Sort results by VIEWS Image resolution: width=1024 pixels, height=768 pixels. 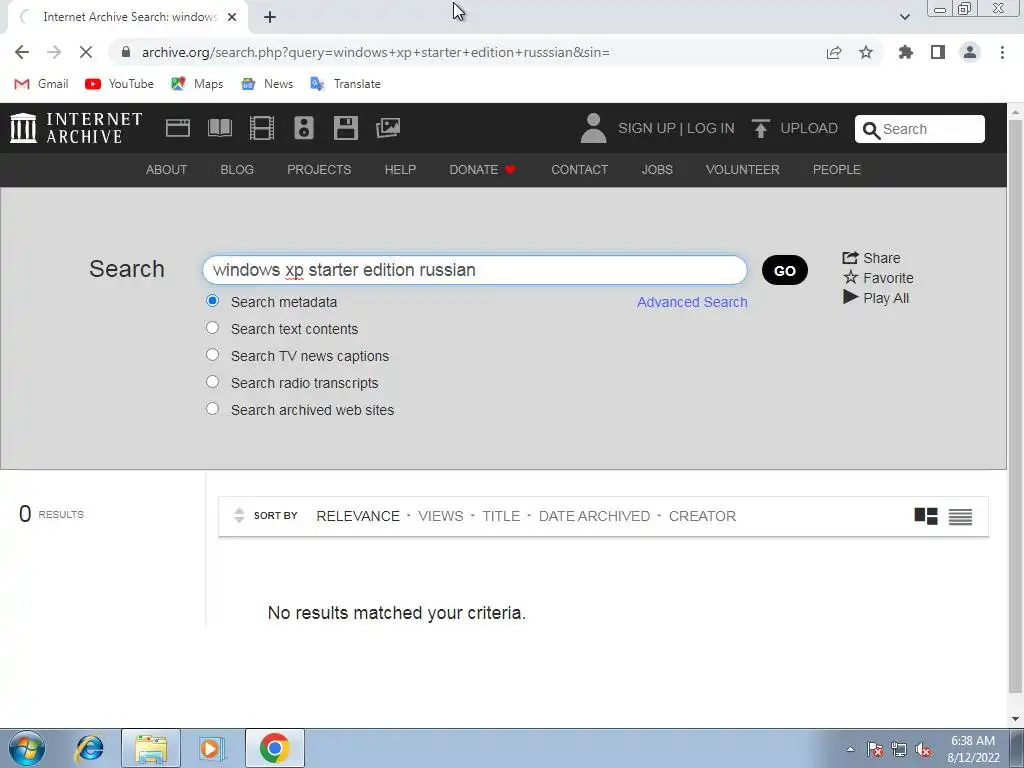(441, 516)
